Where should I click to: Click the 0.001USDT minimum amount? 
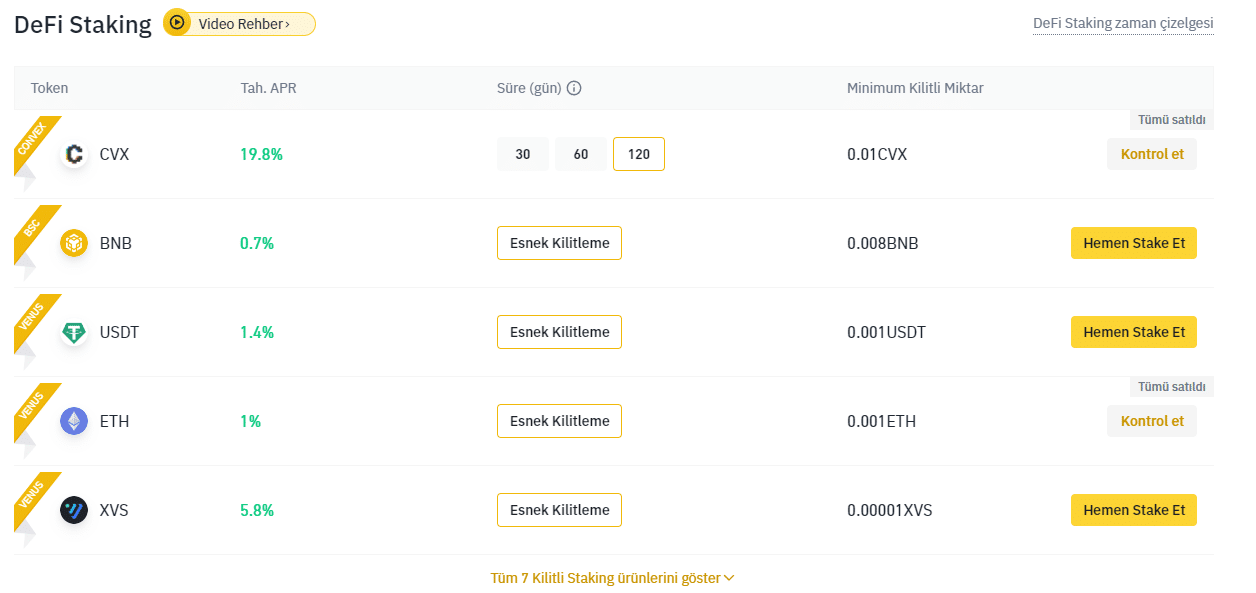click(x=887, y=332)
